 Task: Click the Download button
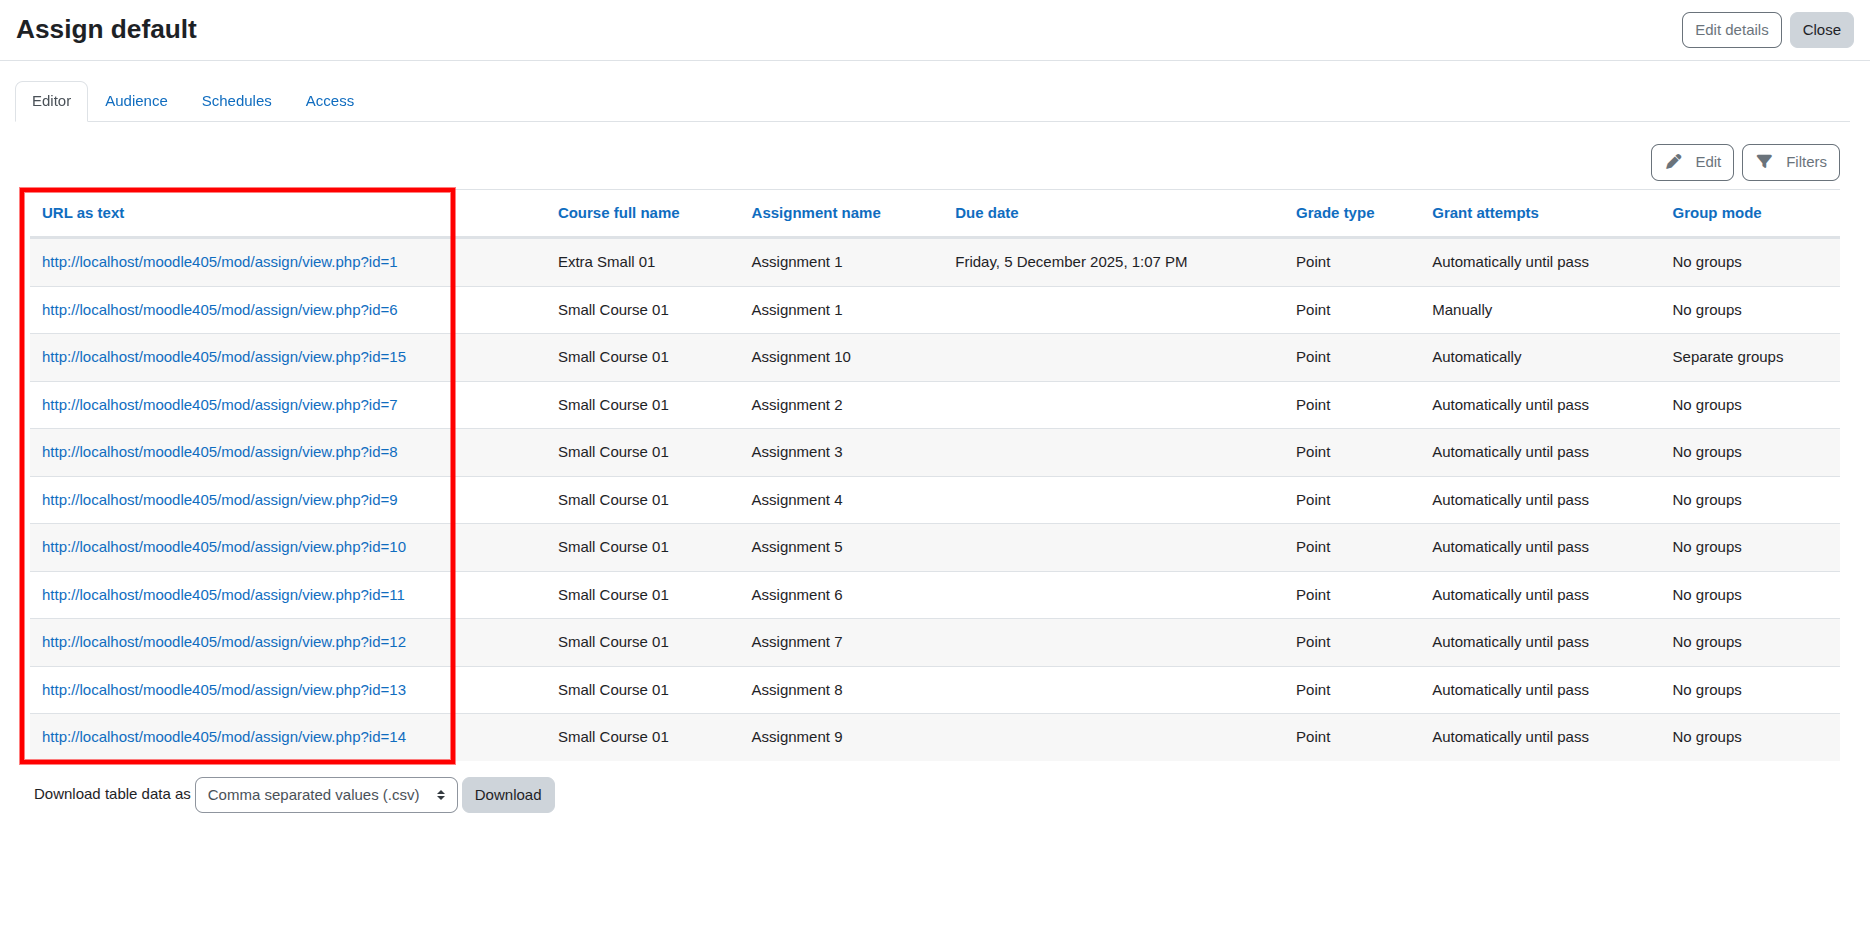(x=508, y=795)
